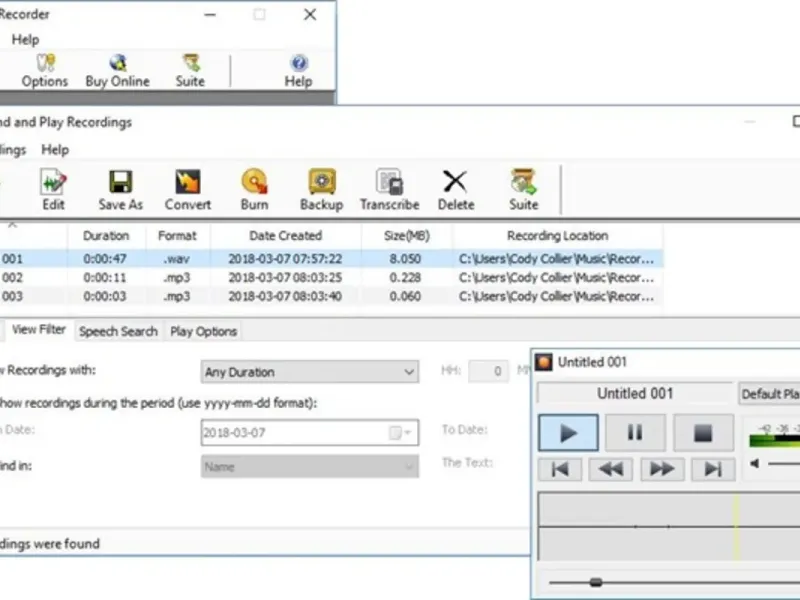The height and width of the screenshot is (600, 800).
Task: Sort by the Format column header
Action: pyautogui.click(x=177, y=236)
